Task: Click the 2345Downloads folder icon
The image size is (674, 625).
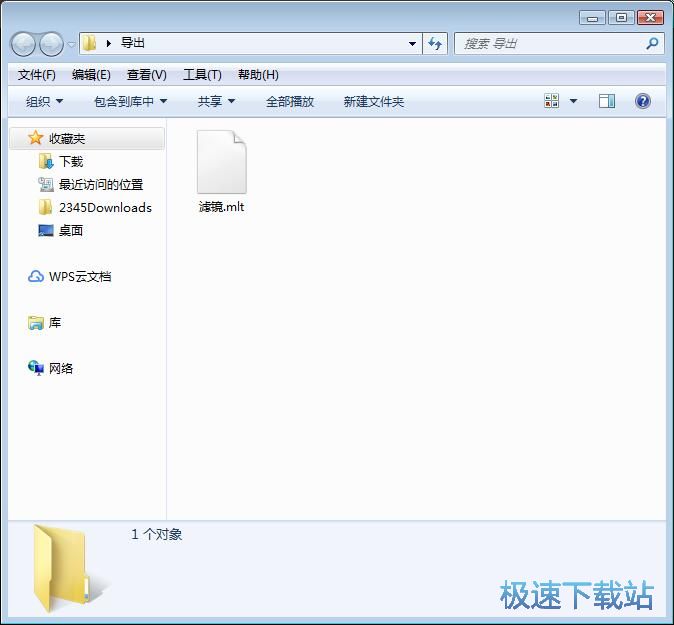Action: click(46, 208)
